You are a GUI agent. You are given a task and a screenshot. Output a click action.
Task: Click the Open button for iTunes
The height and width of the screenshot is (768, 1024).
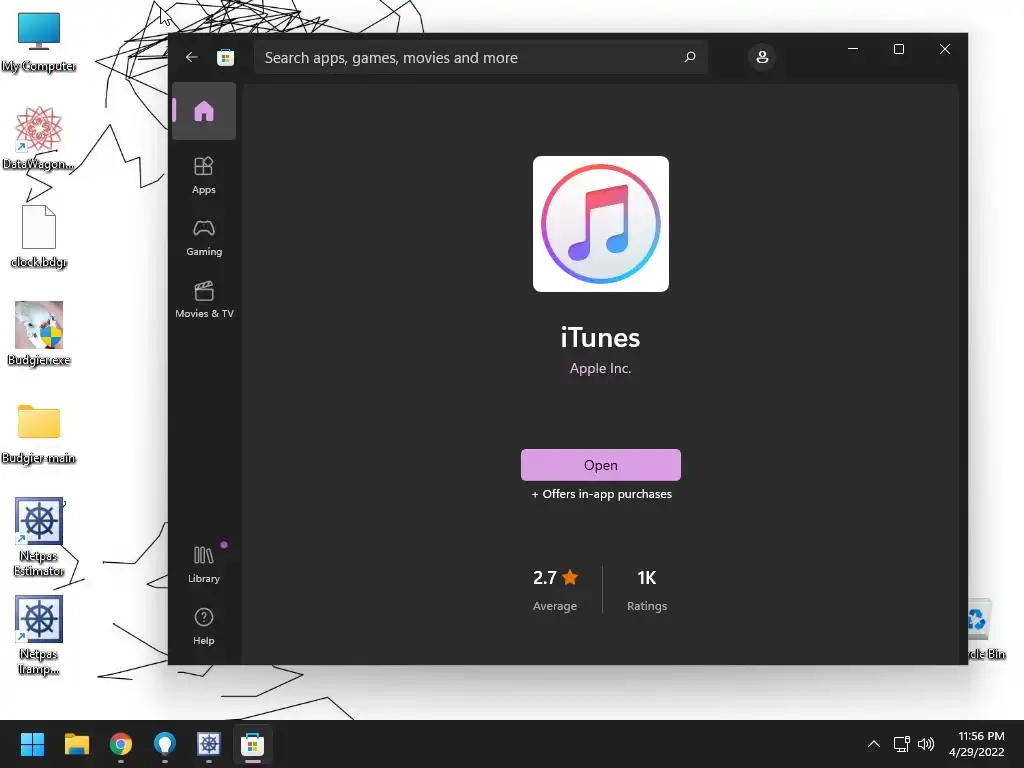[601, 465]
